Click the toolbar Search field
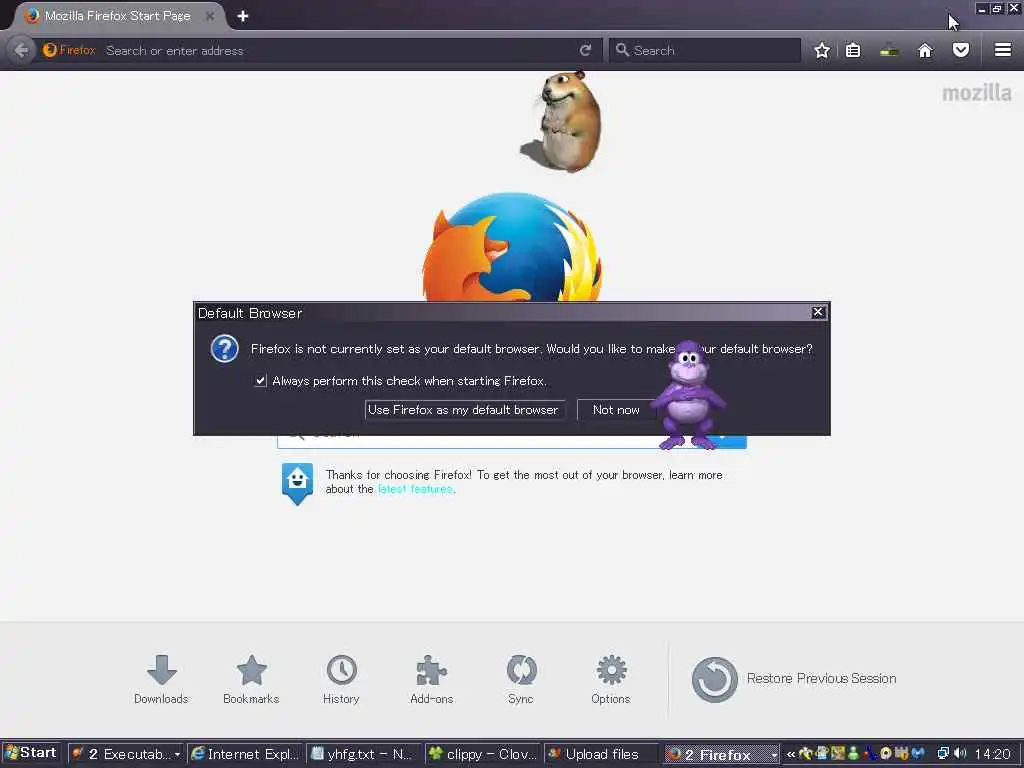The height and width of the screenshot is (768, 1024). coord(705,50)
